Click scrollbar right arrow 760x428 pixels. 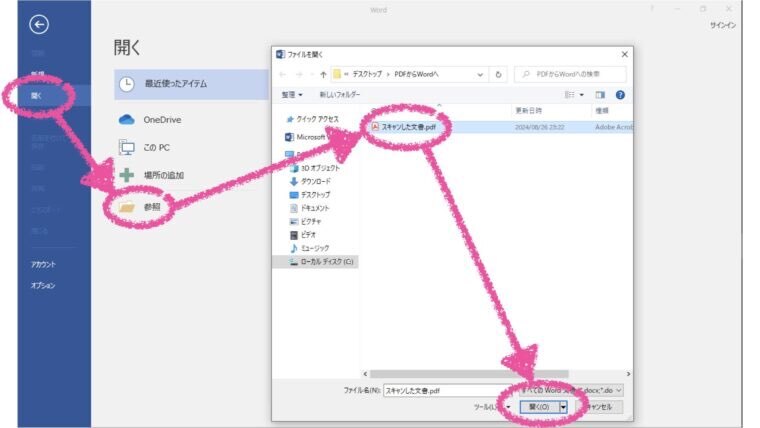pyautogui.click(x=628, y=374)
